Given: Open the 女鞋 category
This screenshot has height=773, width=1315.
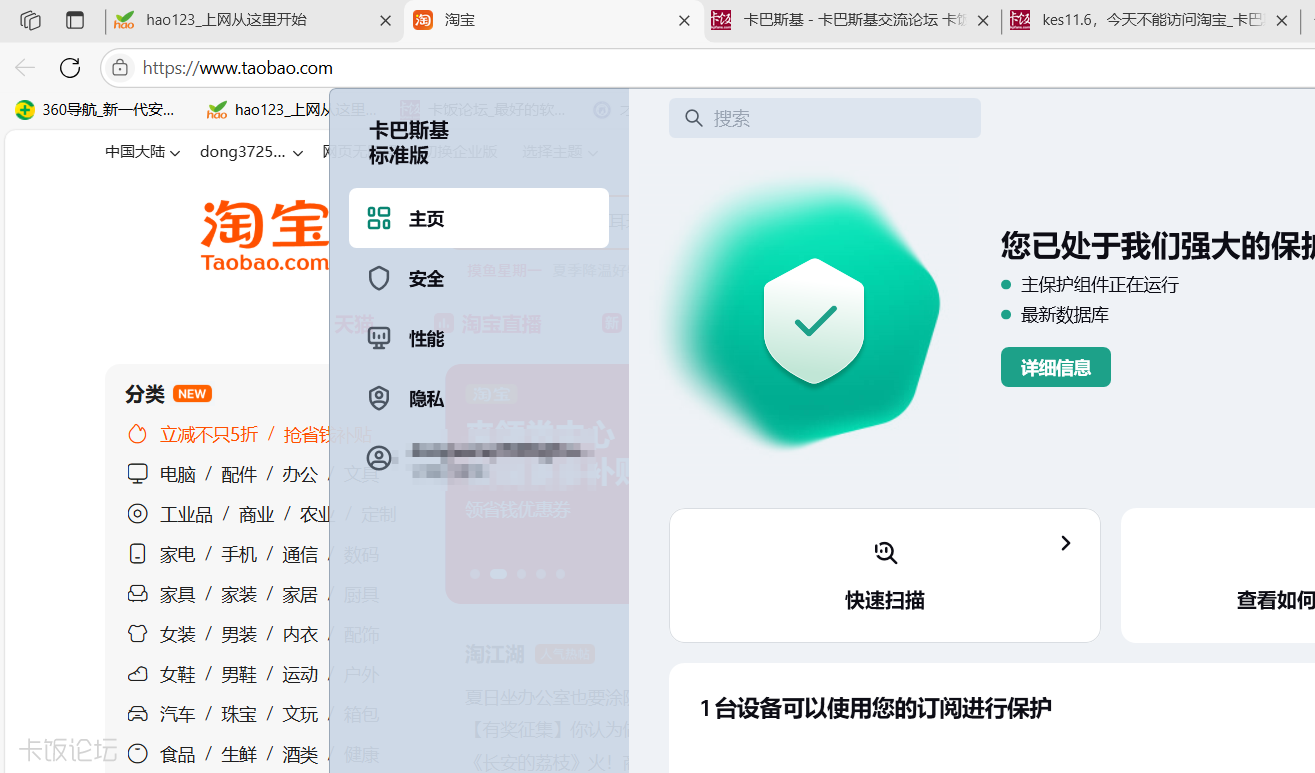Looking at the screenshot, I should tap(178, 674).
